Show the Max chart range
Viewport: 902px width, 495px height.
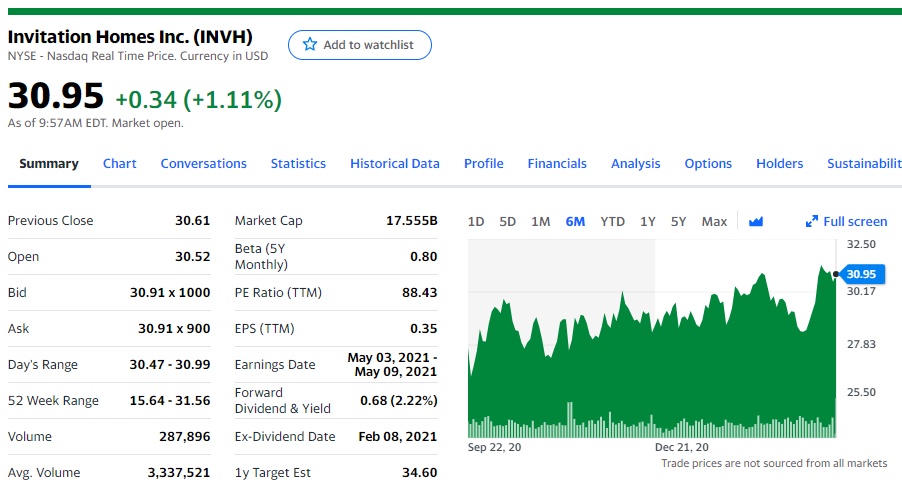point(714,222)
